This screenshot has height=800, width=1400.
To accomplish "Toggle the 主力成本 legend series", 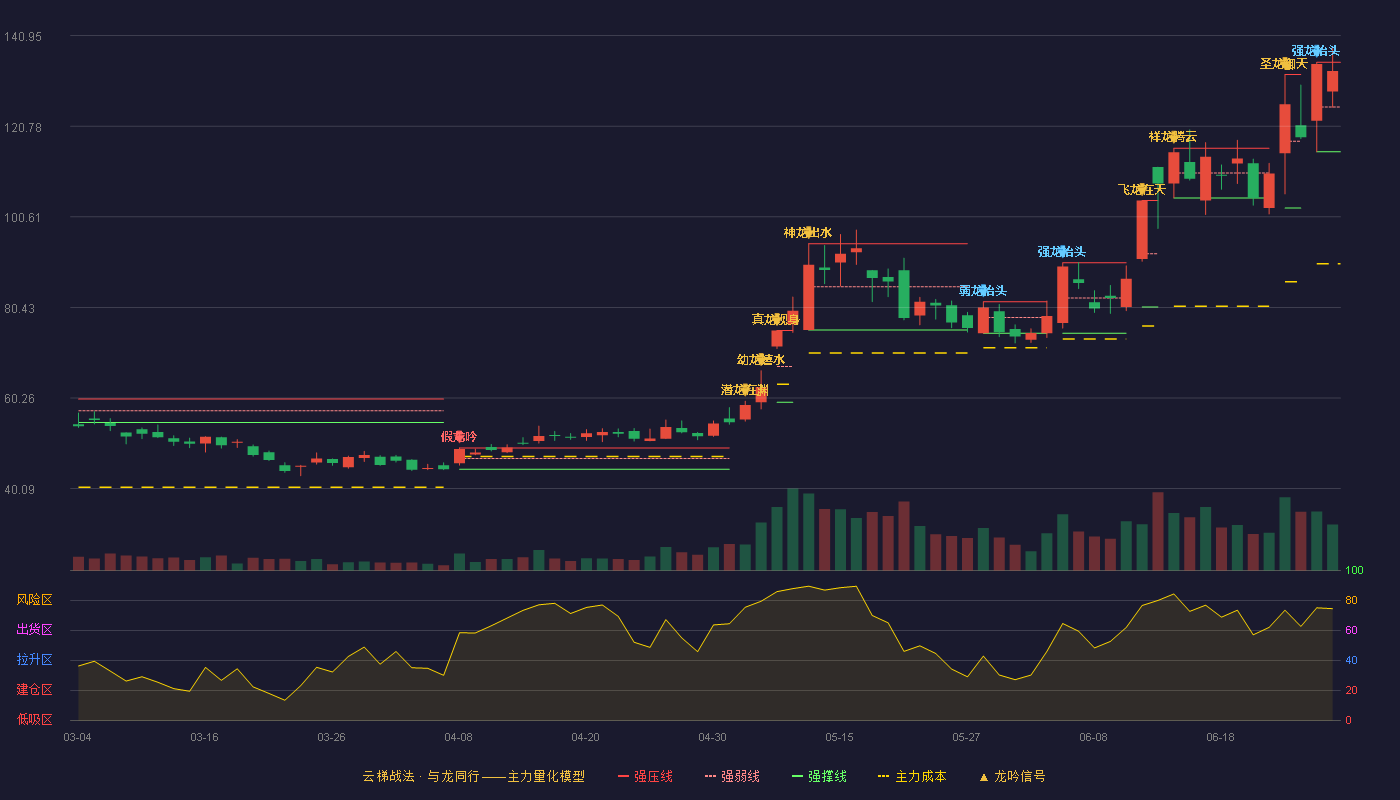I will point(912,776).
